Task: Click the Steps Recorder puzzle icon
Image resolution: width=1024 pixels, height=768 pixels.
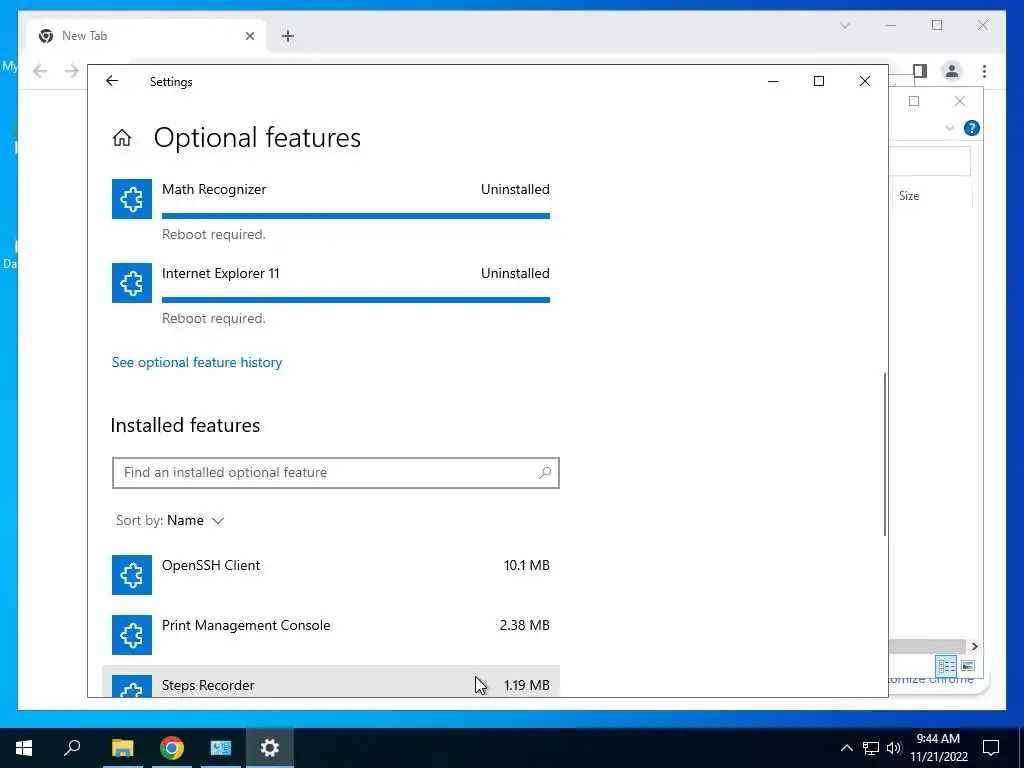Action: pyautogui.click(x=132, y=686)
